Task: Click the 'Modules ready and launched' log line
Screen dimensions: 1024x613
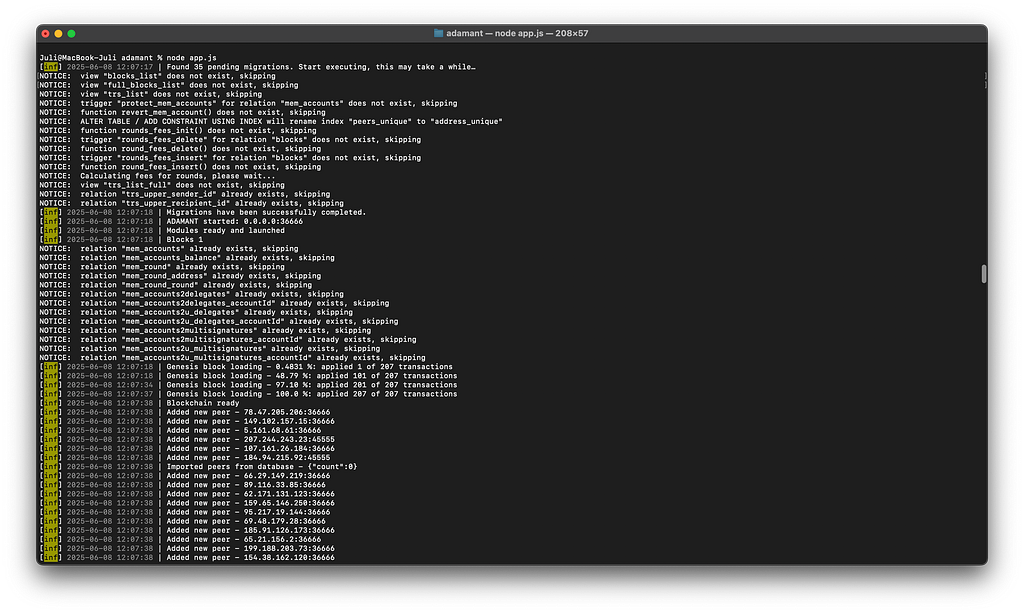Action: tap(162, 230)
